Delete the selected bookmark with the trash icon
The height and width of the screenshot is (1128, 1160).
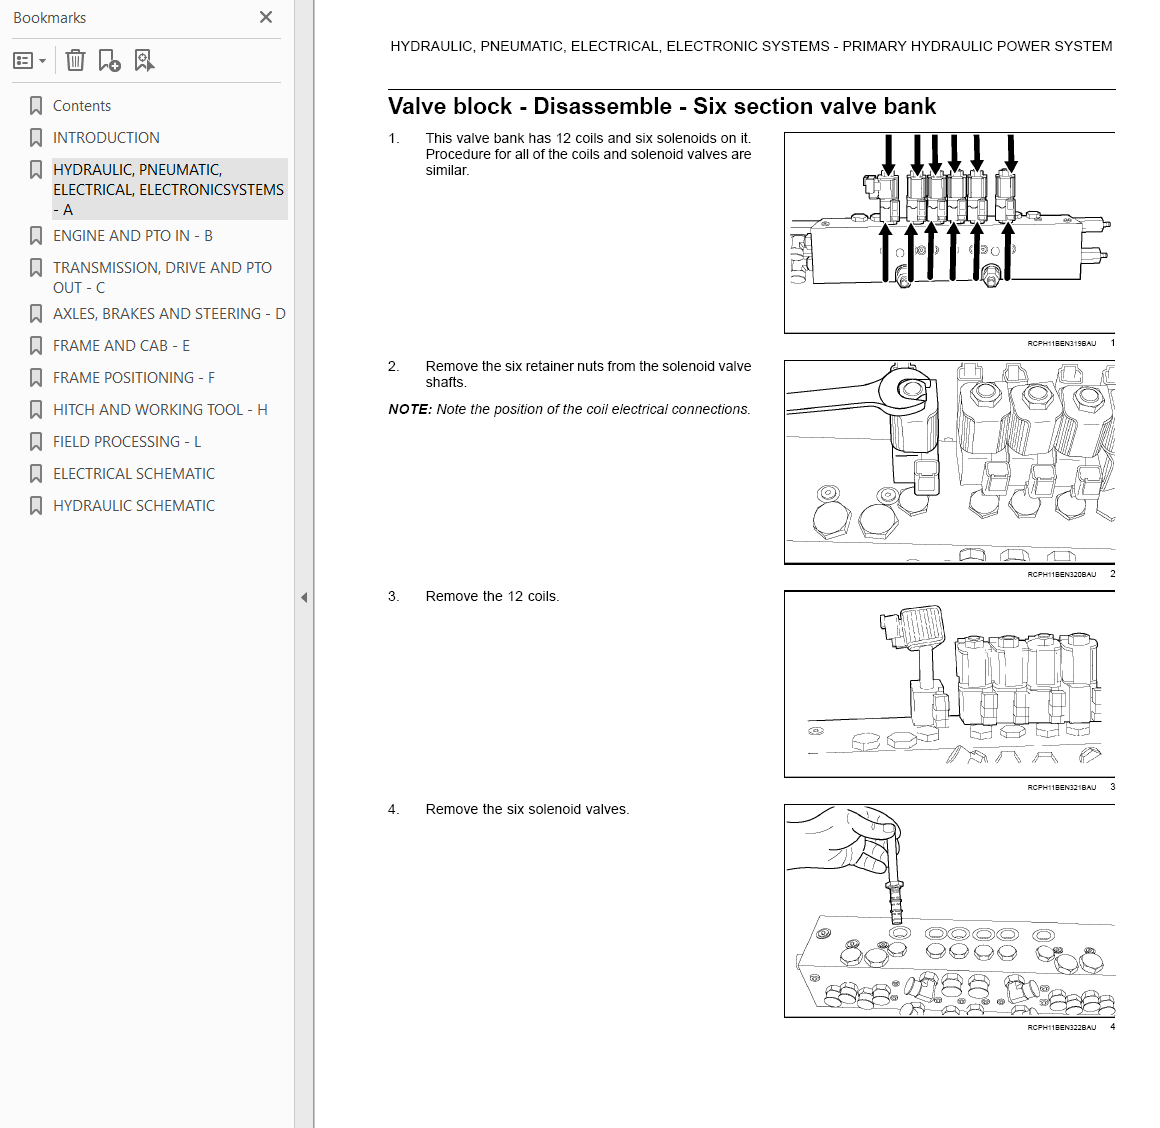click(75, 61)
